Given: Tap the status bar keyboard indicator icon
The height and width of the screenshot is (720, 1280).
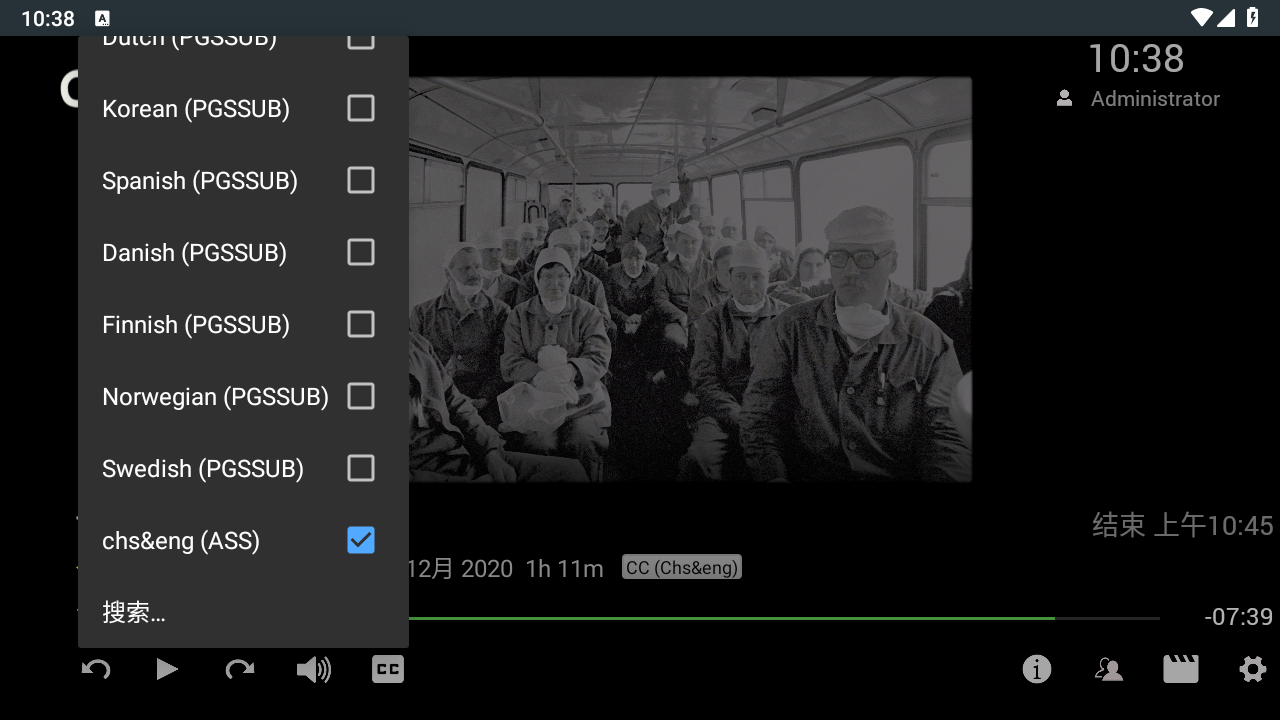Looking at the screenshot, I should point(102,18).
